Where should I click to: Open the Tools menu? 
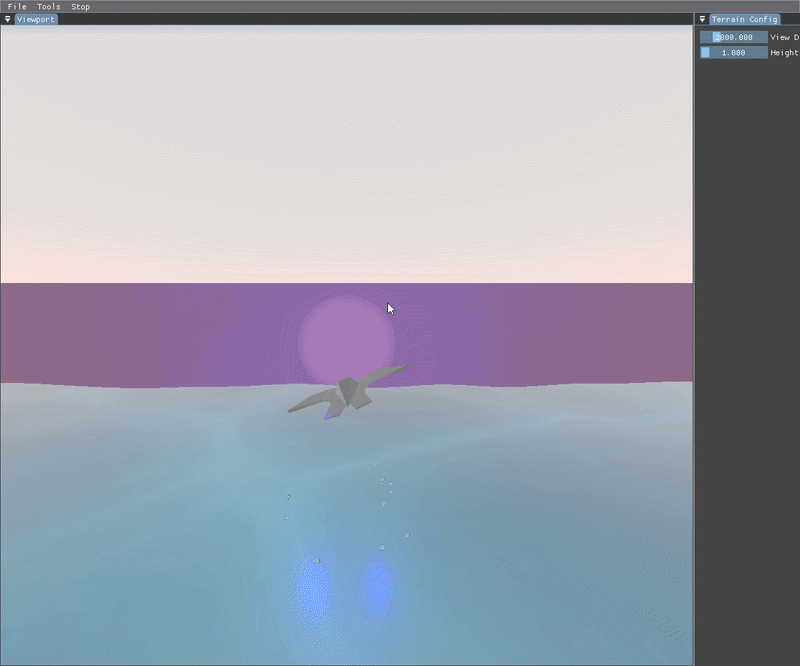point(48,7)
